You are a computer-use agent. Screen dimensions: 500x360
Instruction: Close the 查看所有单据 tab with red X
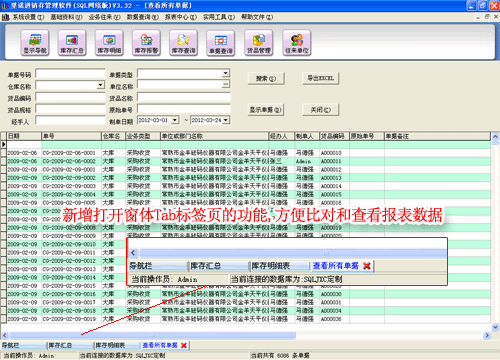point(184,346)
